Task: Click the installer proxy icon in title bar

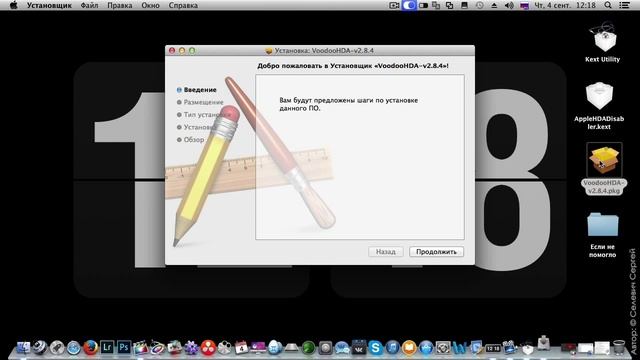Action: coord(269,51)
